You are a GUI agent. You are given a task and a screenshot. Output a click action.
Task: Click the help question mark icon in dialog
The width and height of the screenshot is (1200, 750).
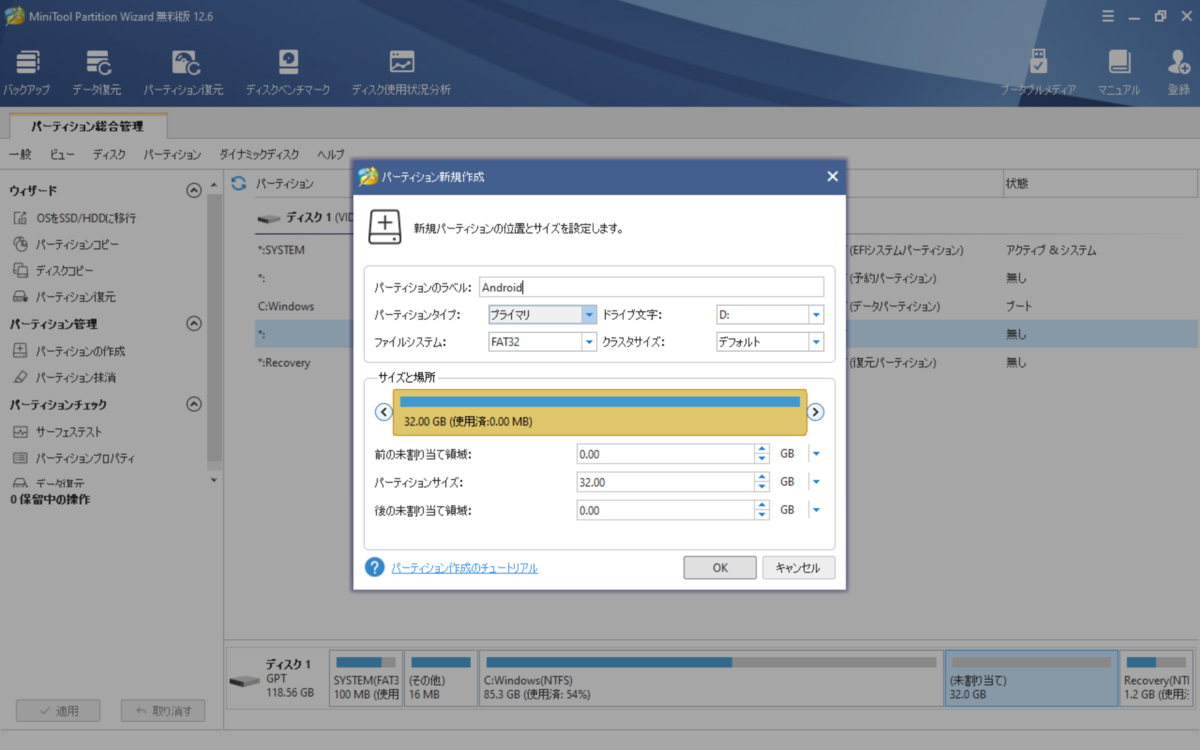(x=375, y=567)
